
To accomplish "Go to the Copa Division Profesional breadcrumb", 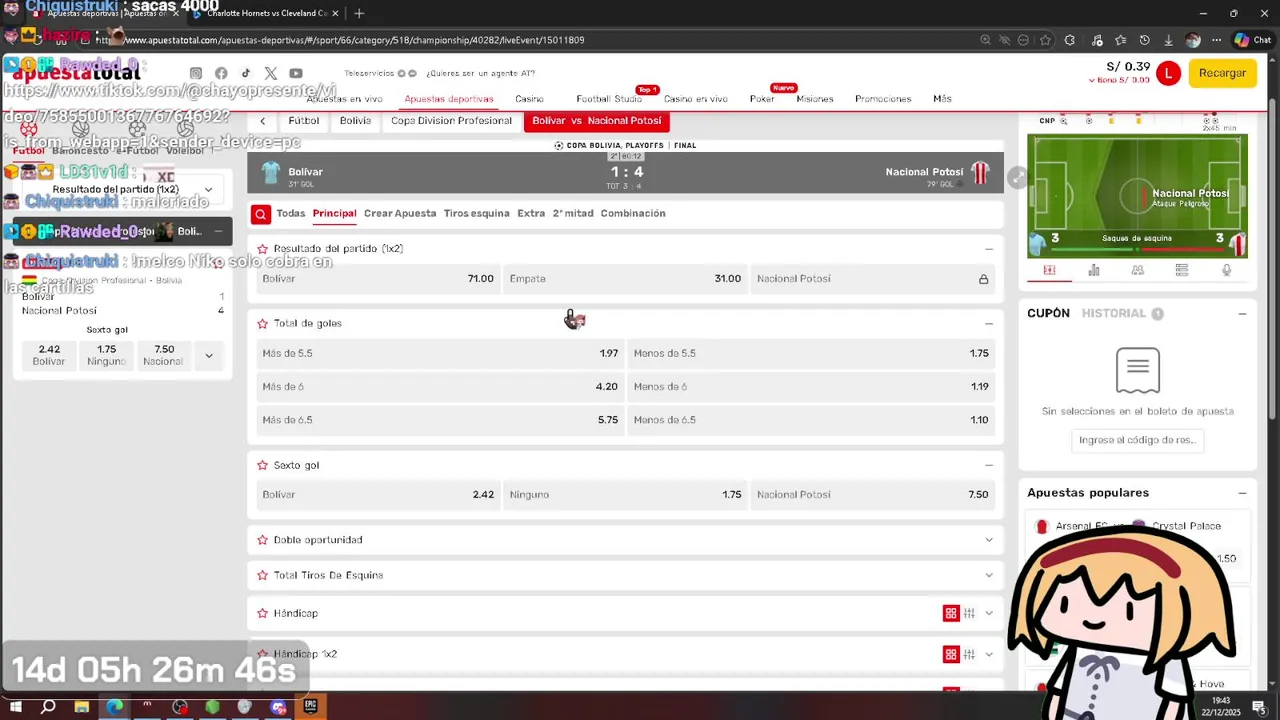I will point(451,121).
